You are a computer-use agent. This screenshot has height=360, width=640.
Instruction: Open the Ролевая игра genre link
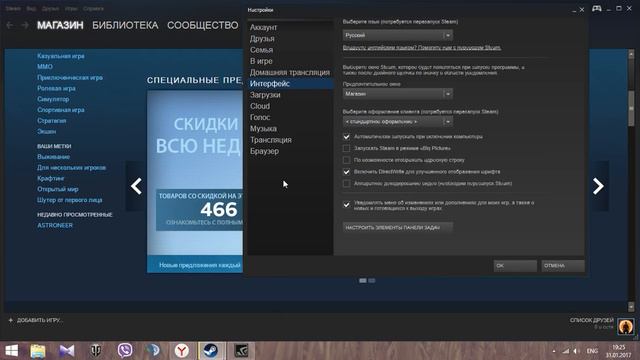(x=56, y=88)
